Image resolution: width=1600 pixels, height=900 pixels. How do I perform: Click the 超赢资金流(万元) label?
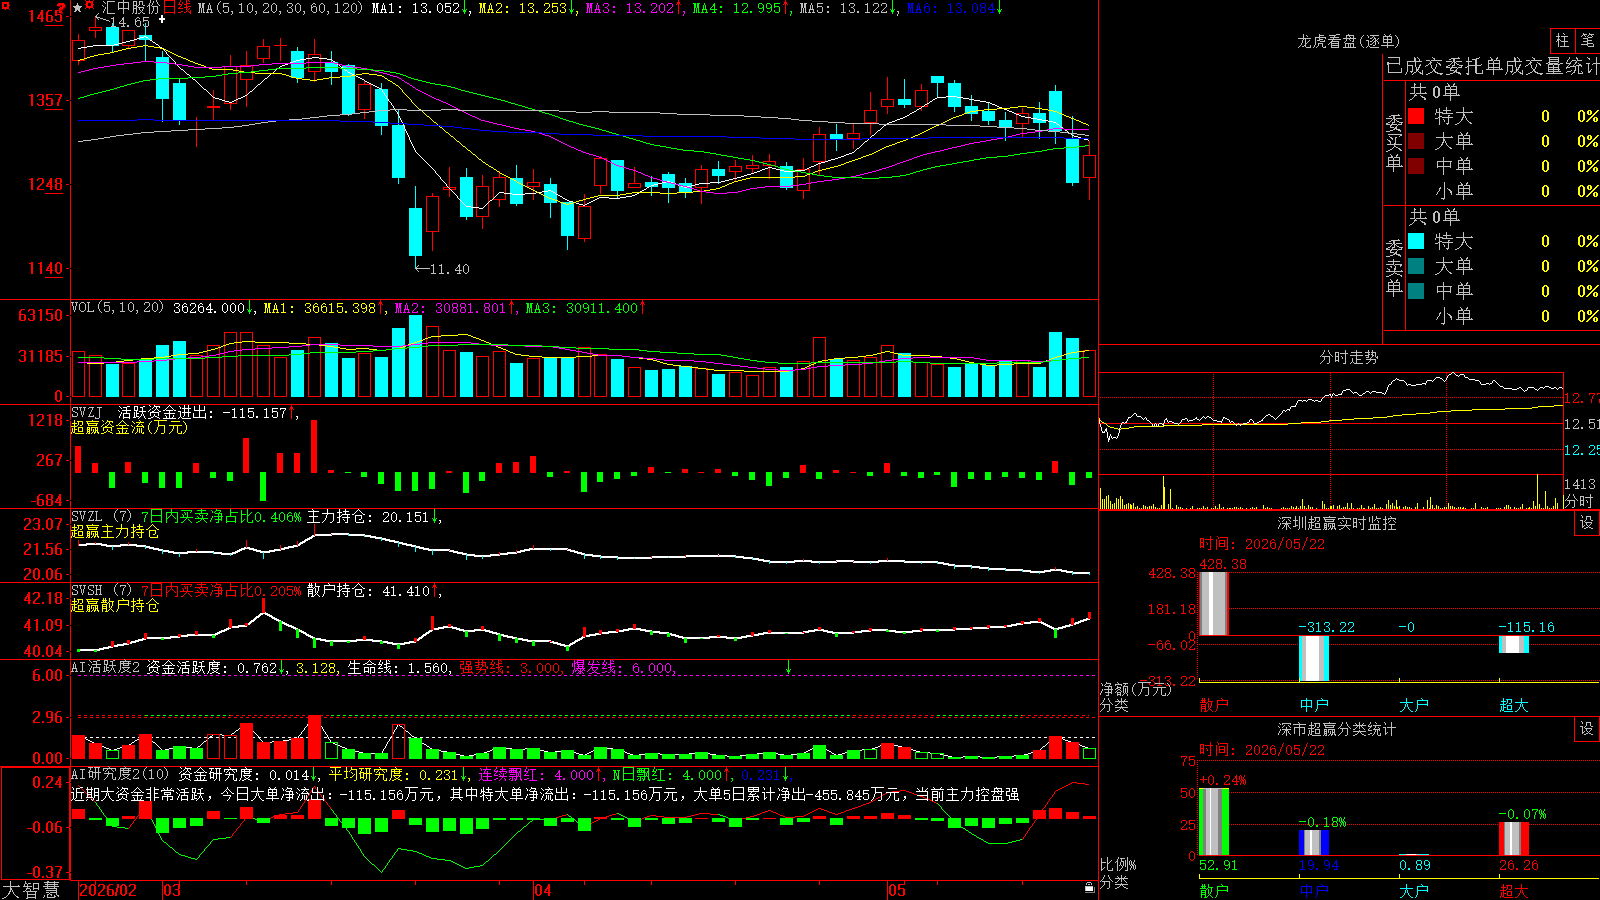pyautogui.click(x=129, y=427)
